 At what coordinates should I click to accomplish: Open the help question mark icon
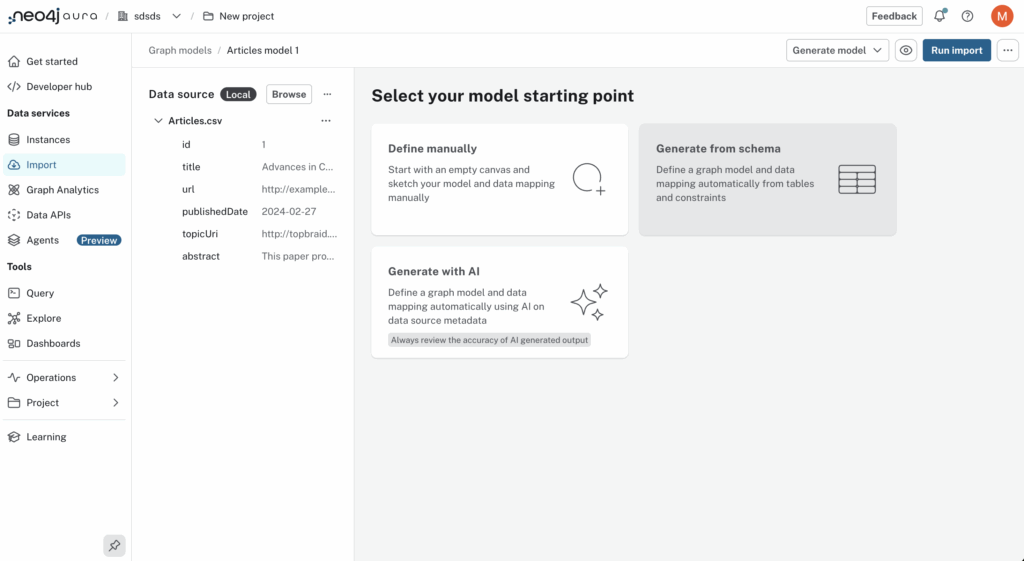tap(967, 16)
